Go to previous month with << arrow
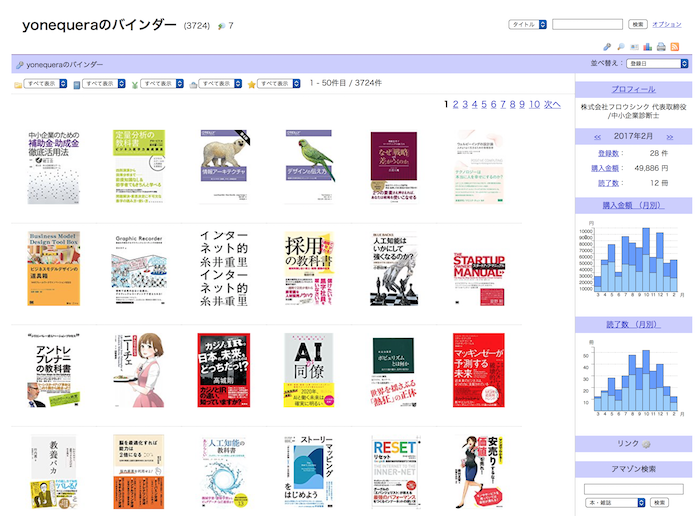 [597, 135]
